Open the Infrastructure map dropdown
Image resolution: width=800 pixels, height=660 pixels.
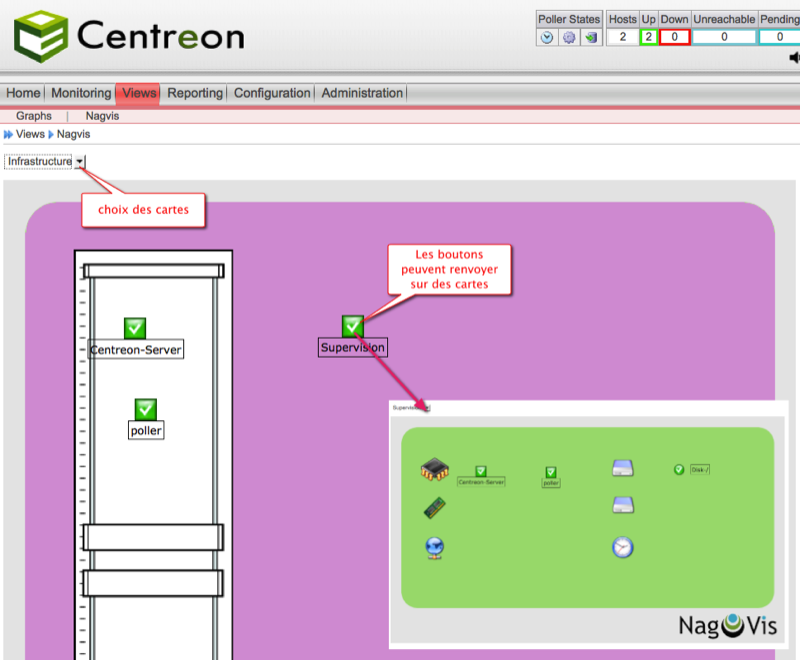coord(79,162)
